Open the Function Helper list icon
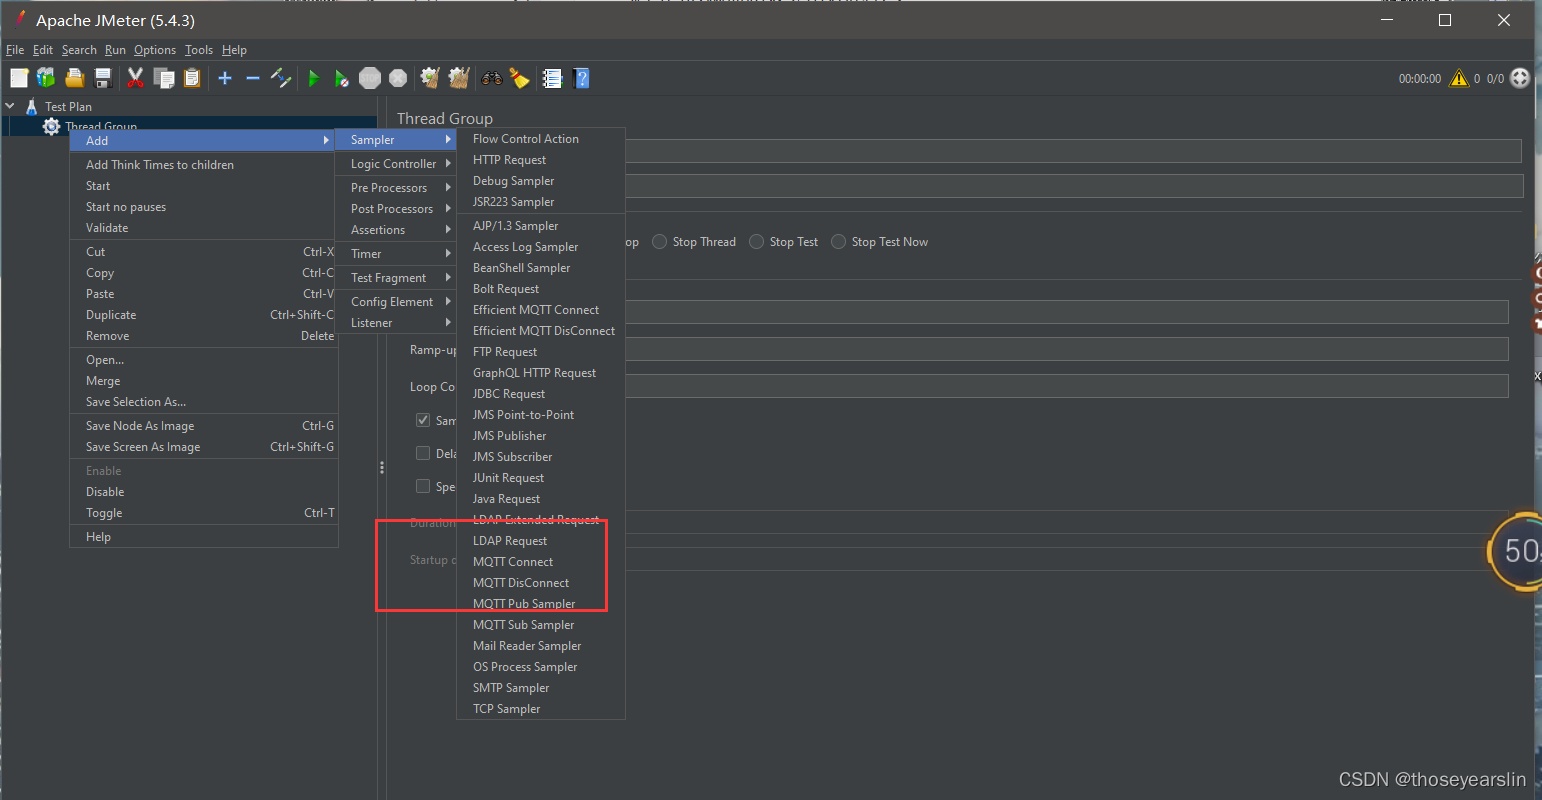Viewport: 1542px width, 800px height. pos(552,78)
